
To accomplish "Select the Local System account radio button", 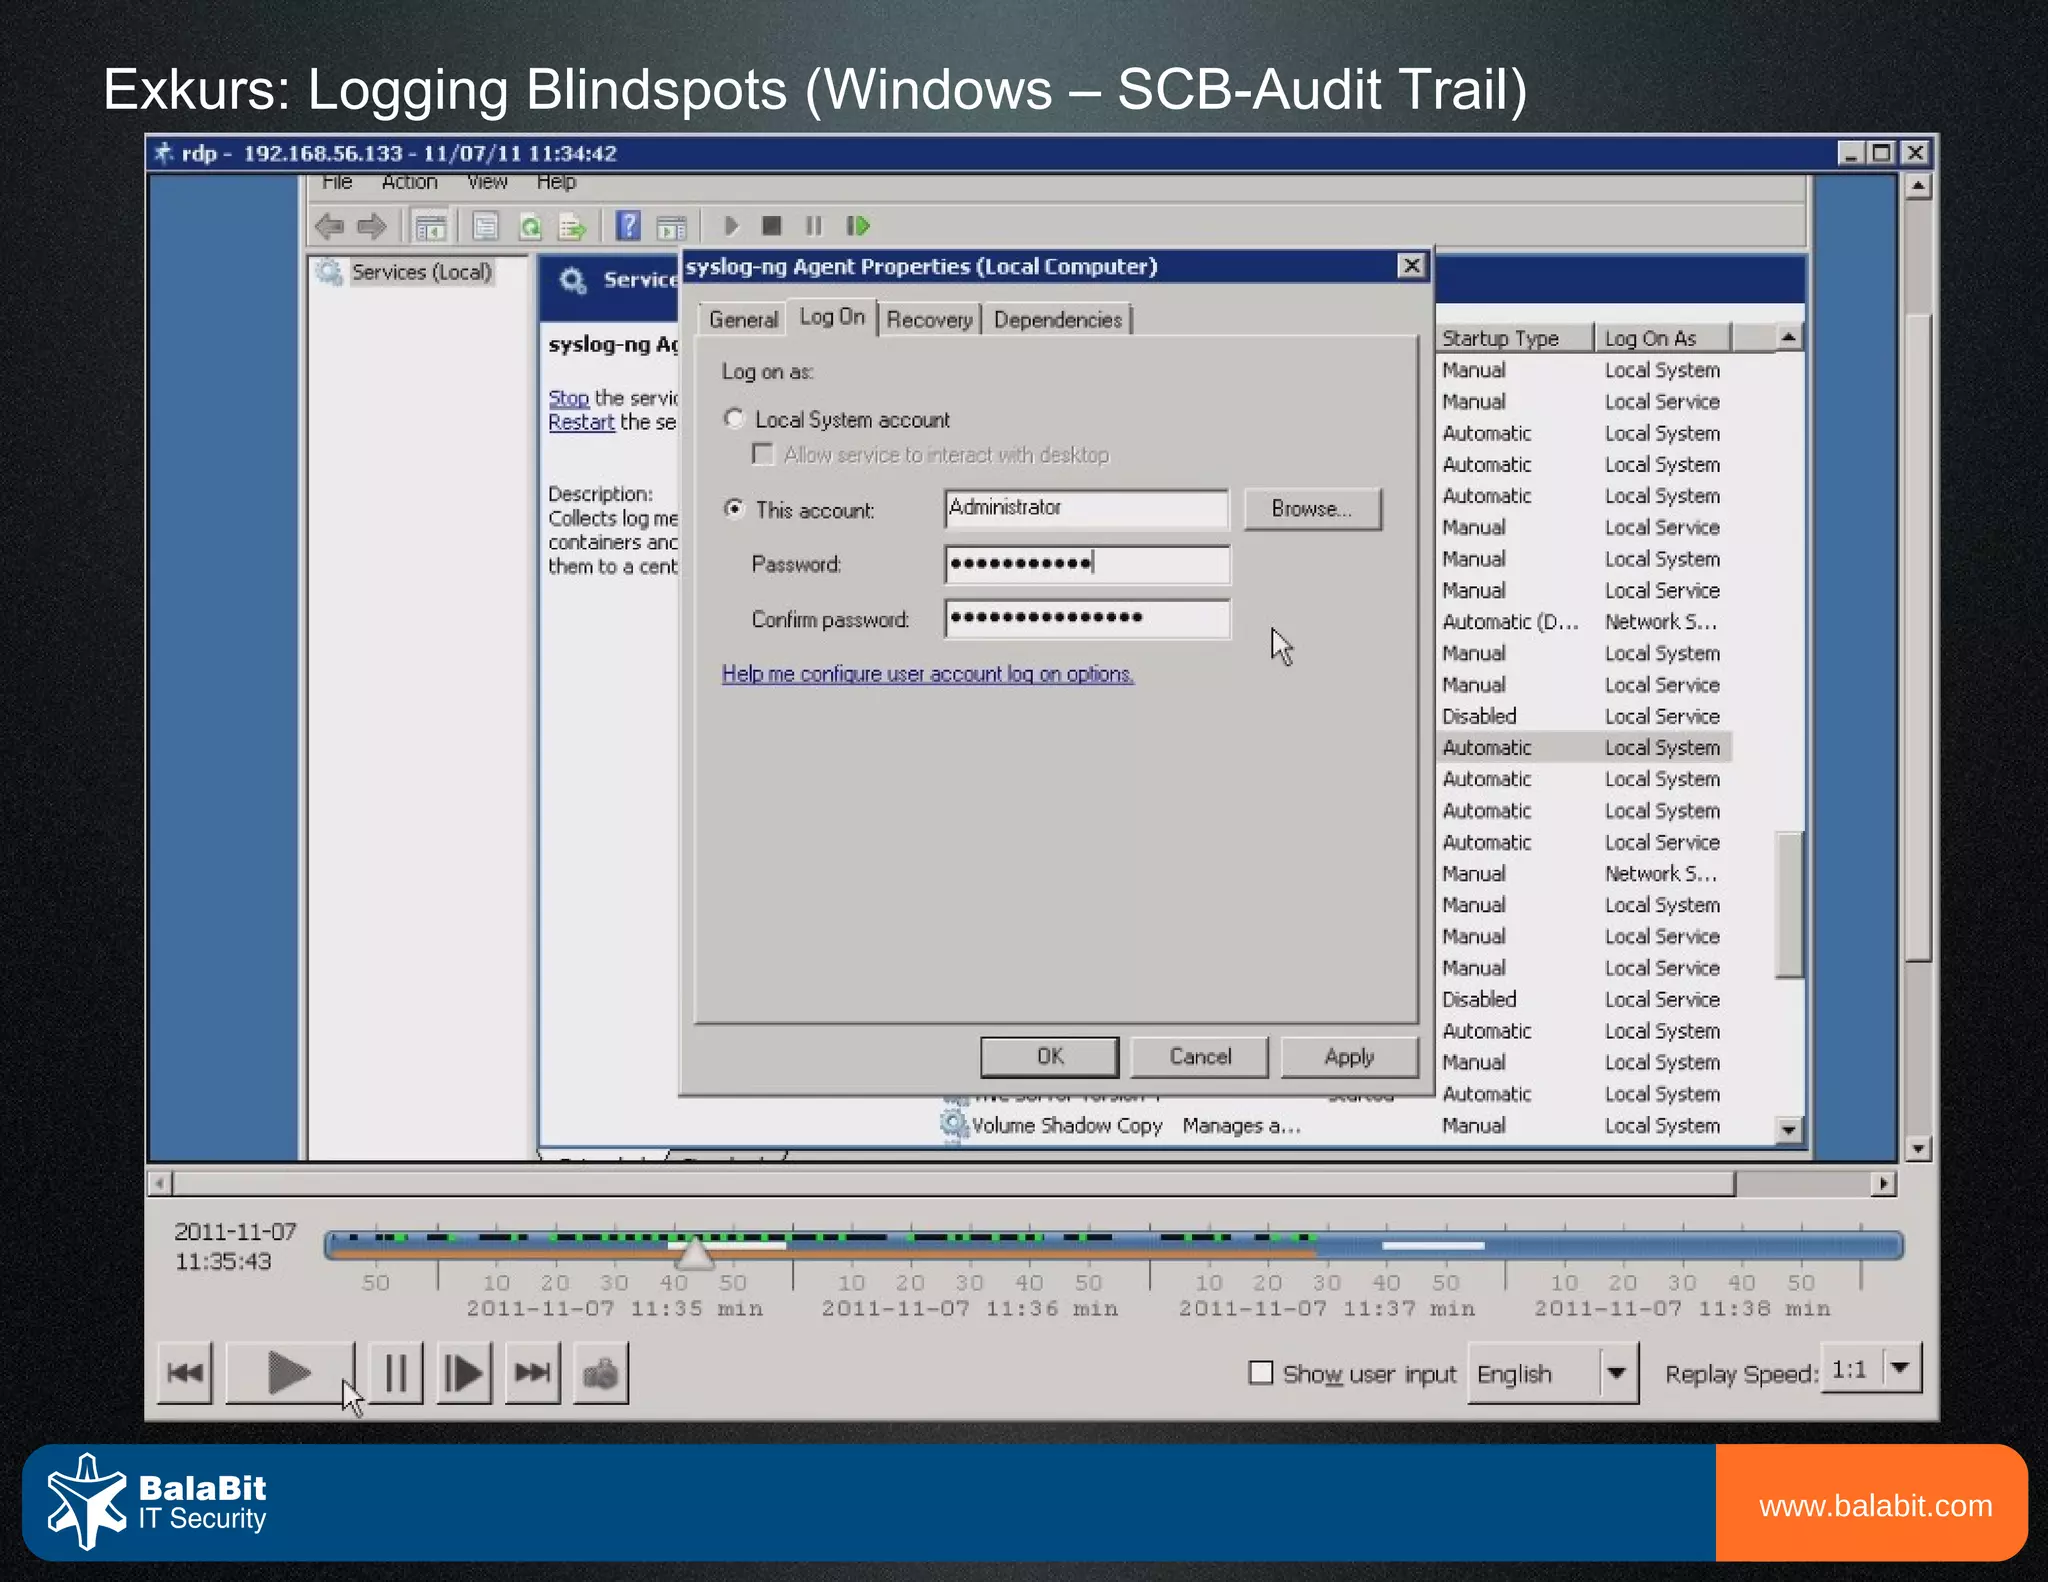I will [735, 419].
